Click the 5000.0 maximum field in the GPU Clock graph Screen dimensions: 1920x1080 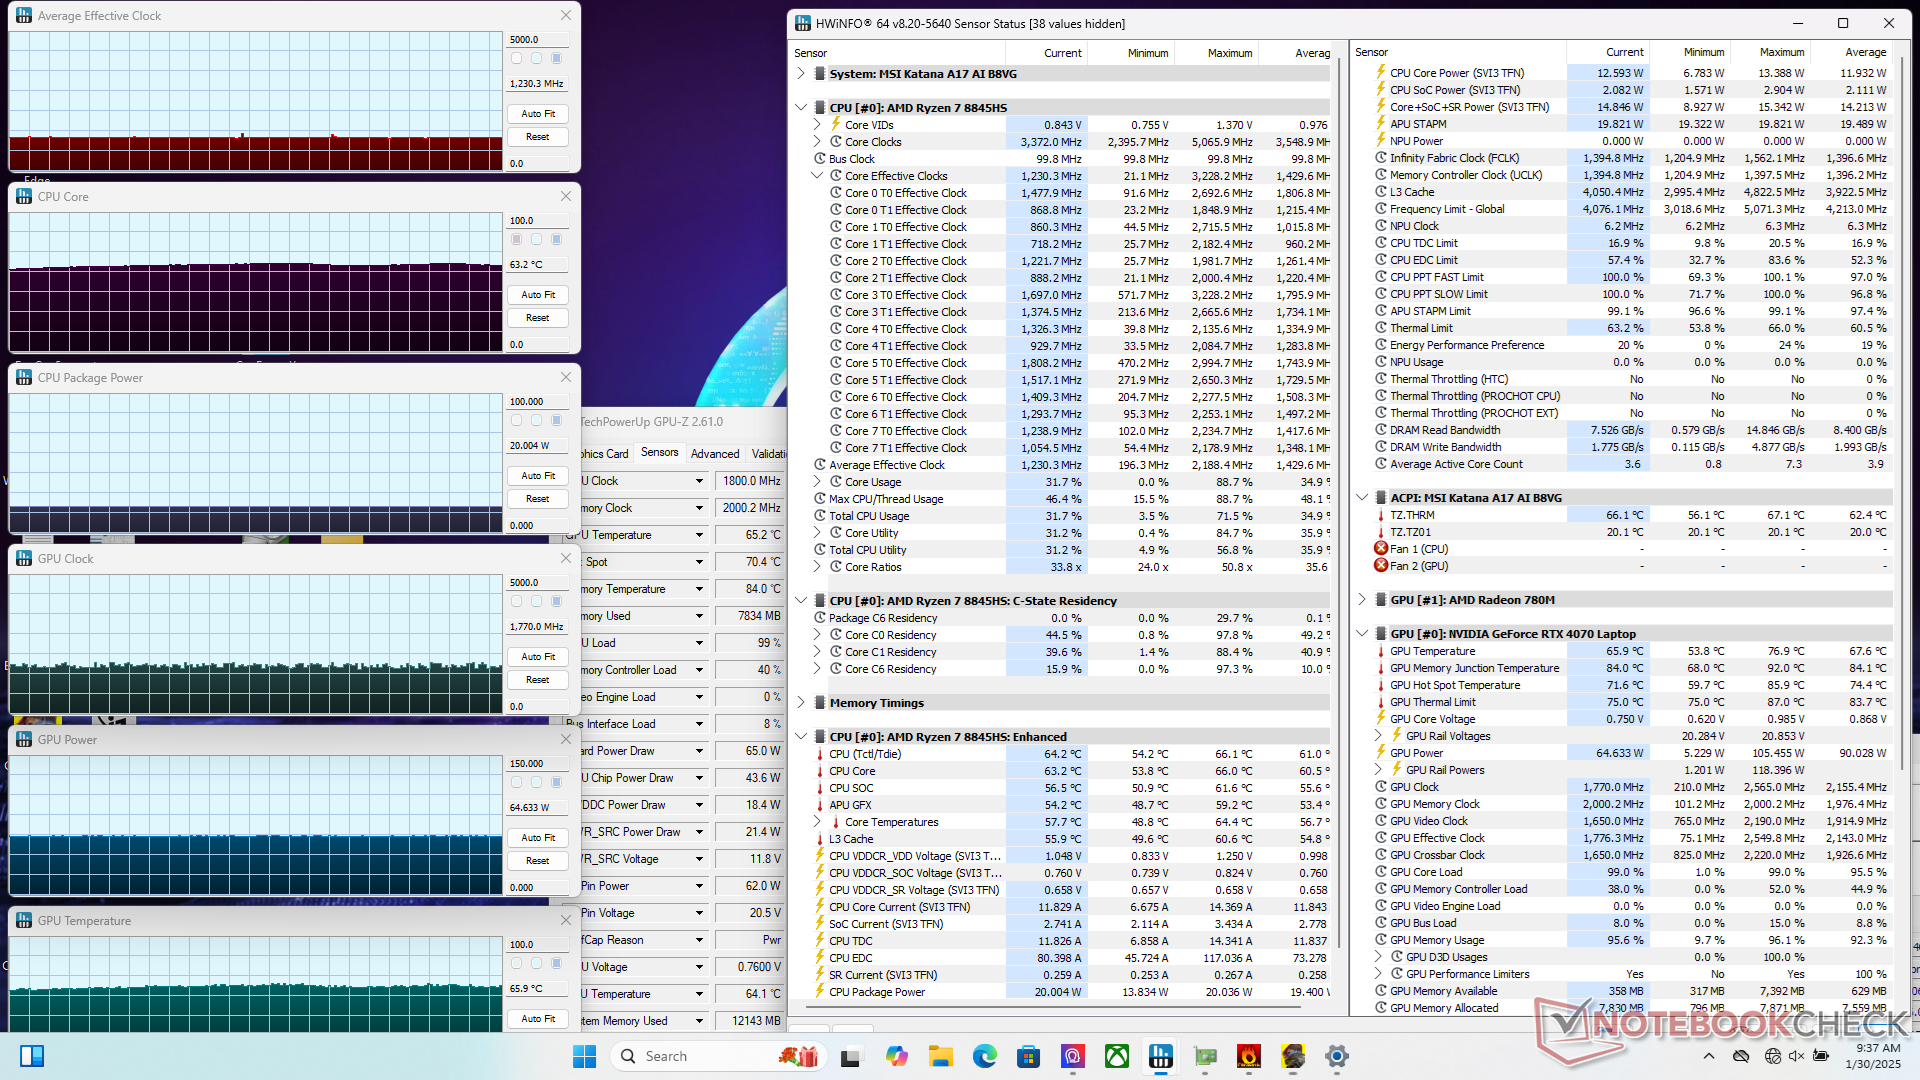(538, 582)
